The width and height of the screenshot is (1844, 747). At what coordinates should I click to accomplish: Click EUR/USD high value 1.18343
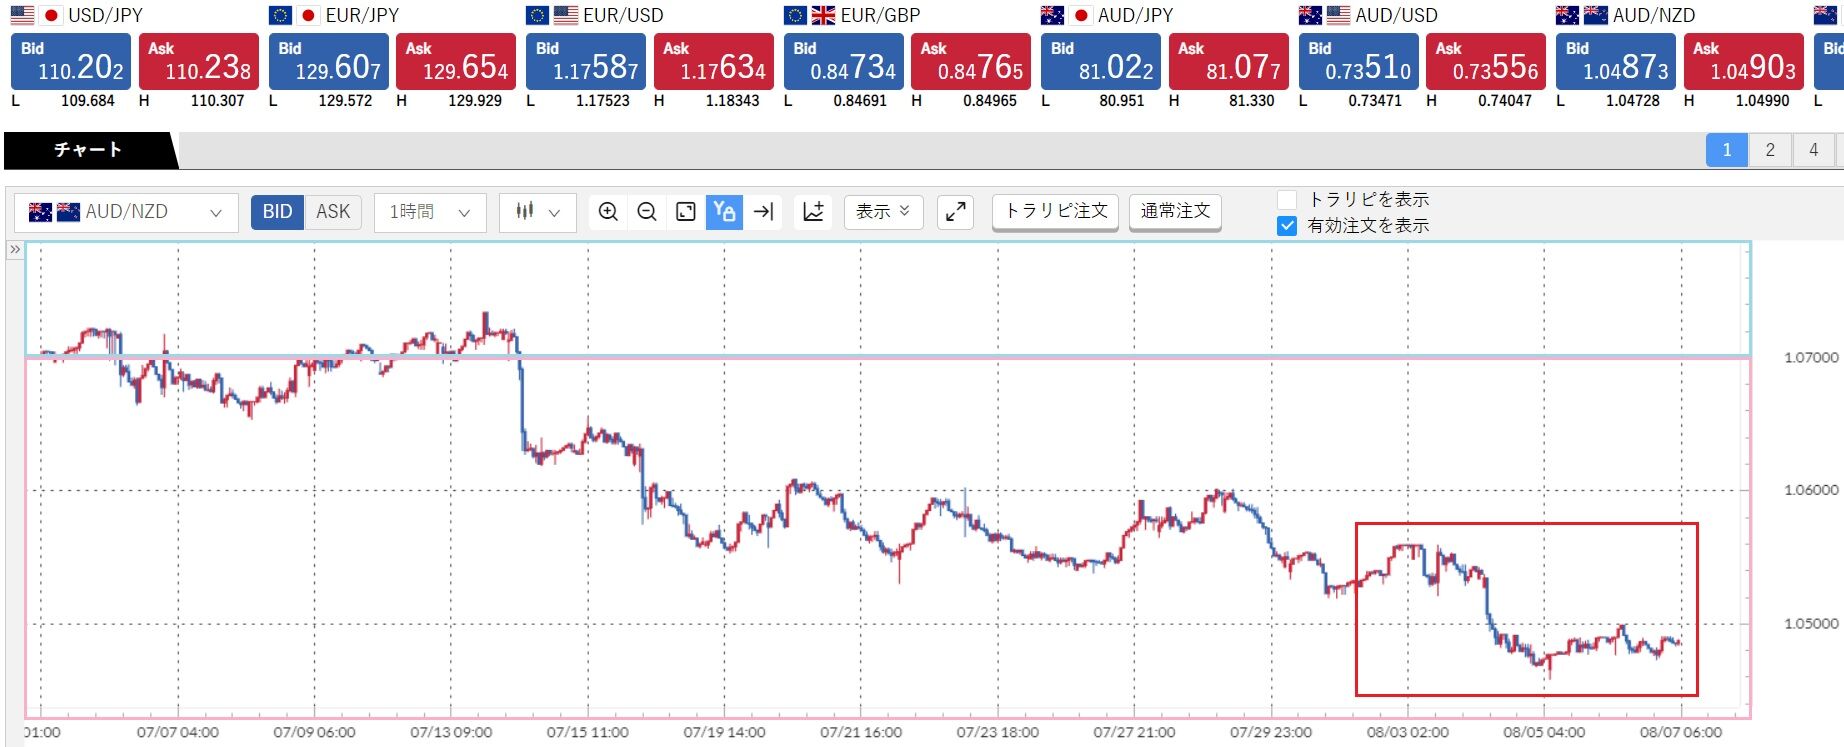pyautogui.click(x=732, y=101)
